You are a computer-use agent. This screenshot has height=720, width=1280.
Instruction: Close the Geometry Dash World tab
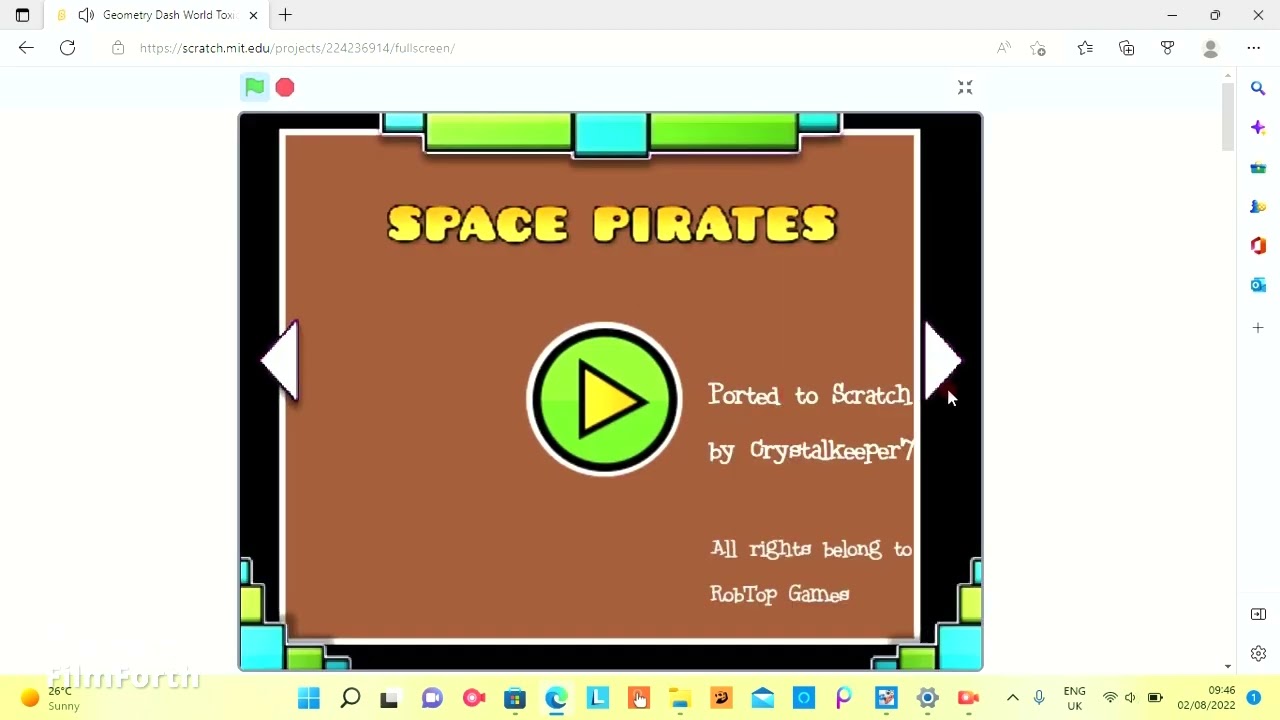(x=253, y=15)
